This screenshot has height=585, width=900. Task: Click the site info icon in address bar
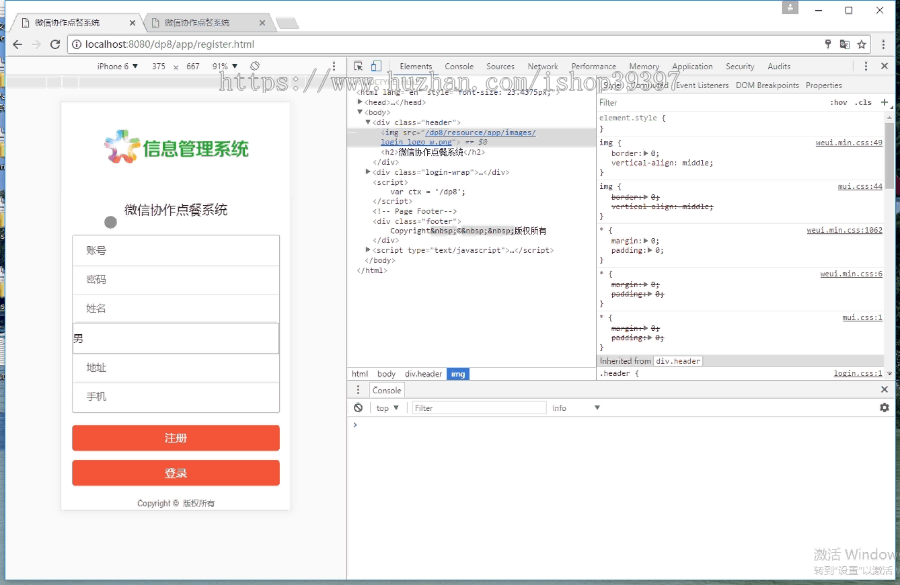click(76, 44)
